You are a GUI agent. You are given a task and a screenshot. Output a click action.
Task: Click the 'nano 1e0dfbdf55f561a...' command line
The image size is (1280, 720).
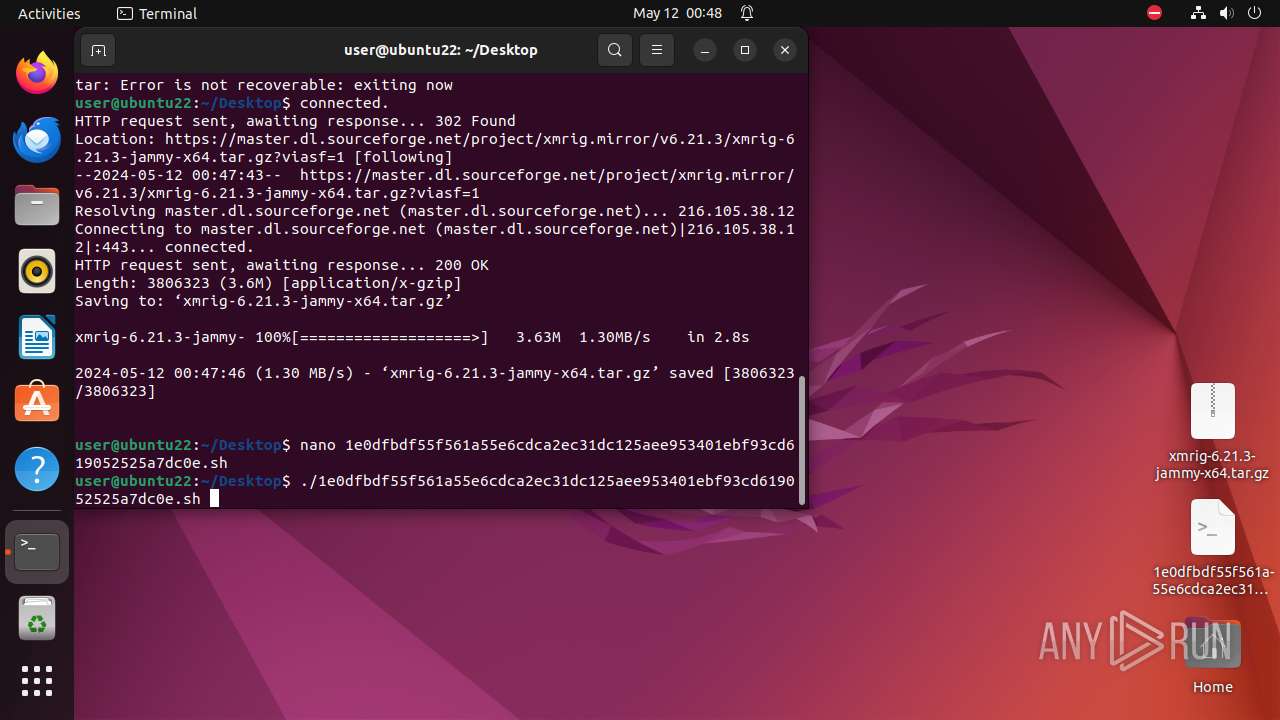[x=435, y=454]
